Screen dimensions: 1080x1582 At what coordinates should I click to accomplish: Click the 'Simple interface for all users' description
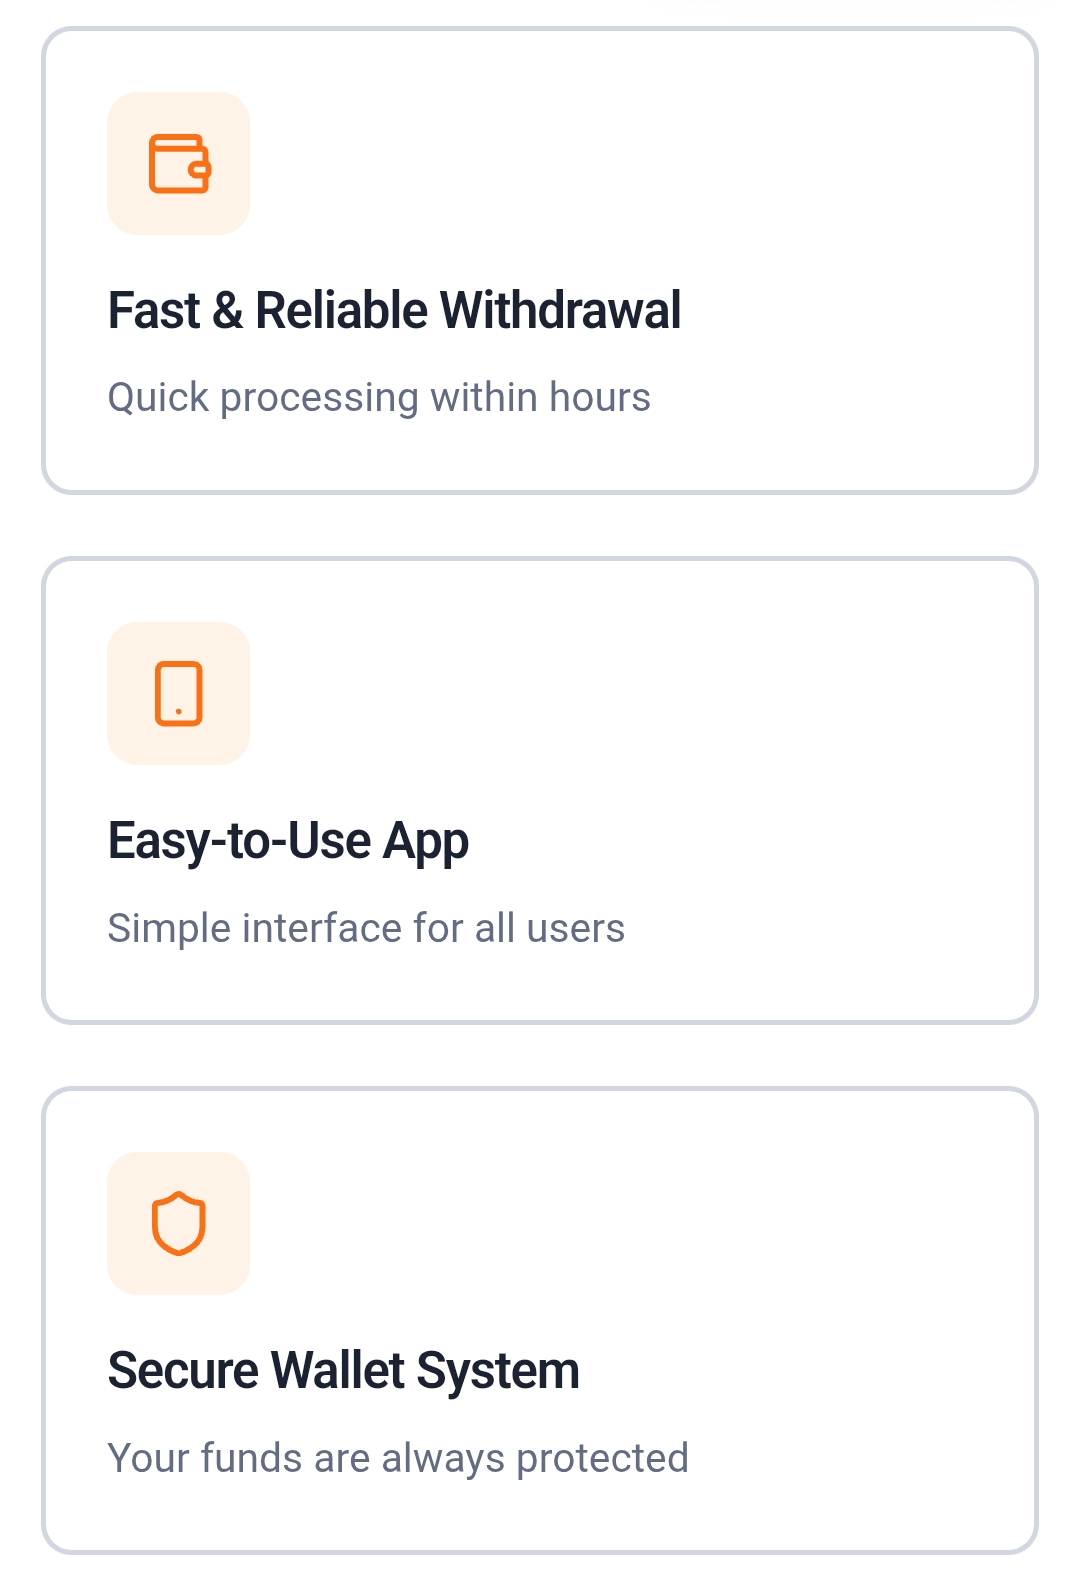(x=366, y=928)
